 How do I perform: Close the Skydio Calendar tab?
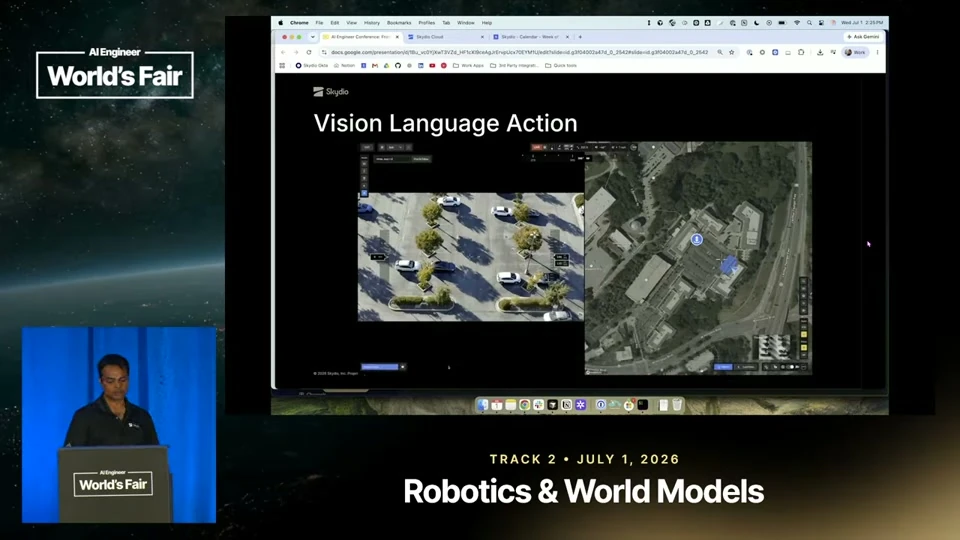567,37
